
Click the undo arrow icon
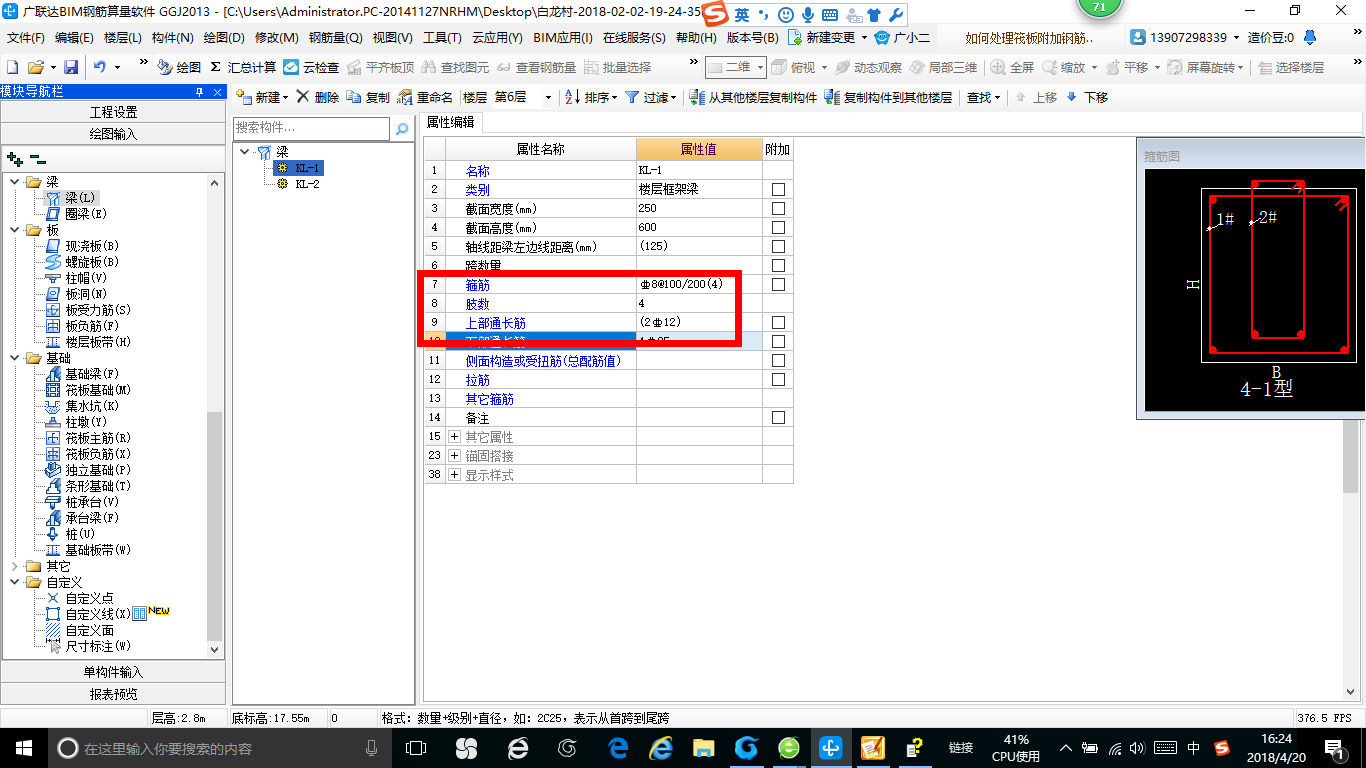click(100, 67)
